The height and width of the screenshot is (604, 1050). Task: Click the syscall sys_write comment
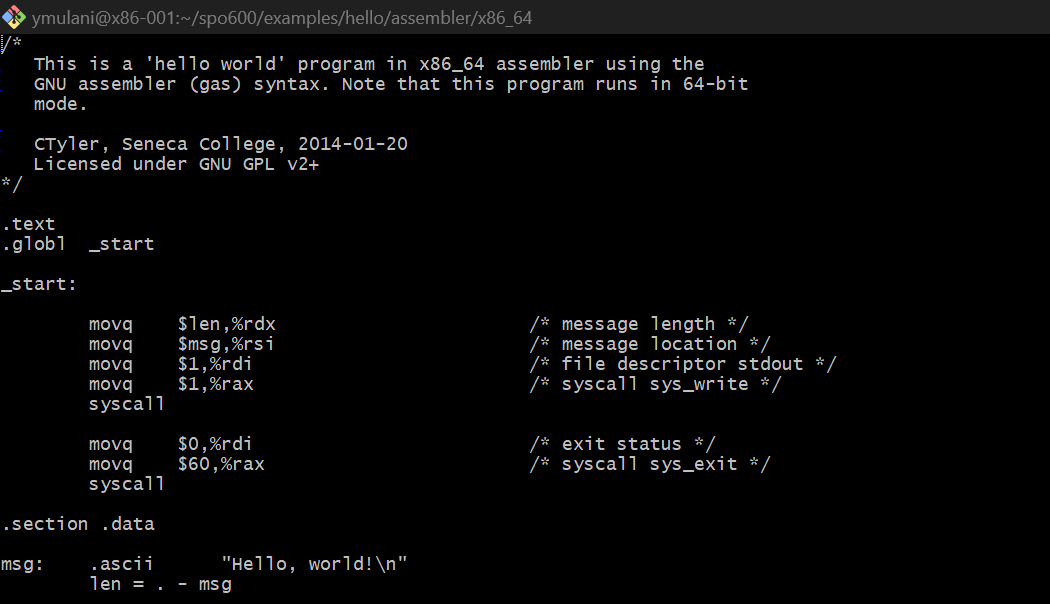coord(655,384)
